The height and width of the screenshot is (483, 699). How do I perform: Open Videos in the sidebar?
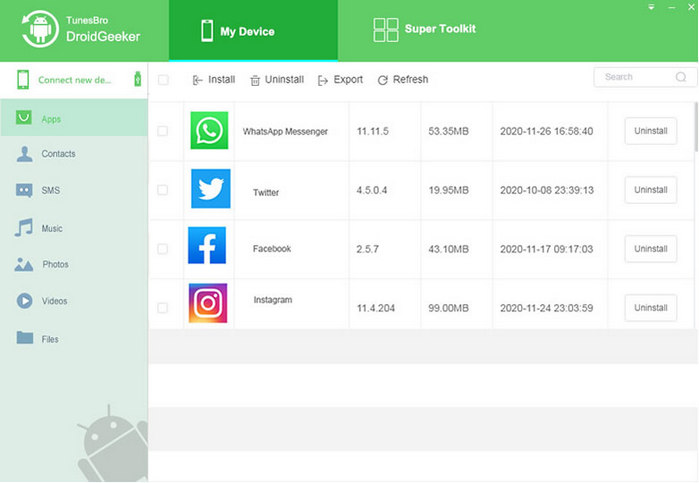(74, 301)
